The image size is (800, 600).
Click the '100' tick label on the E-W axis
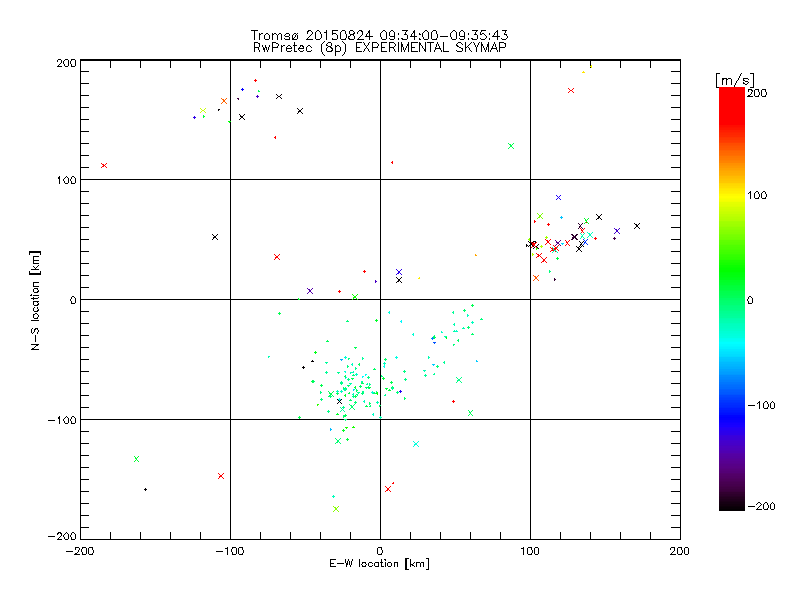pyautogui.click(x=530, y=552)
